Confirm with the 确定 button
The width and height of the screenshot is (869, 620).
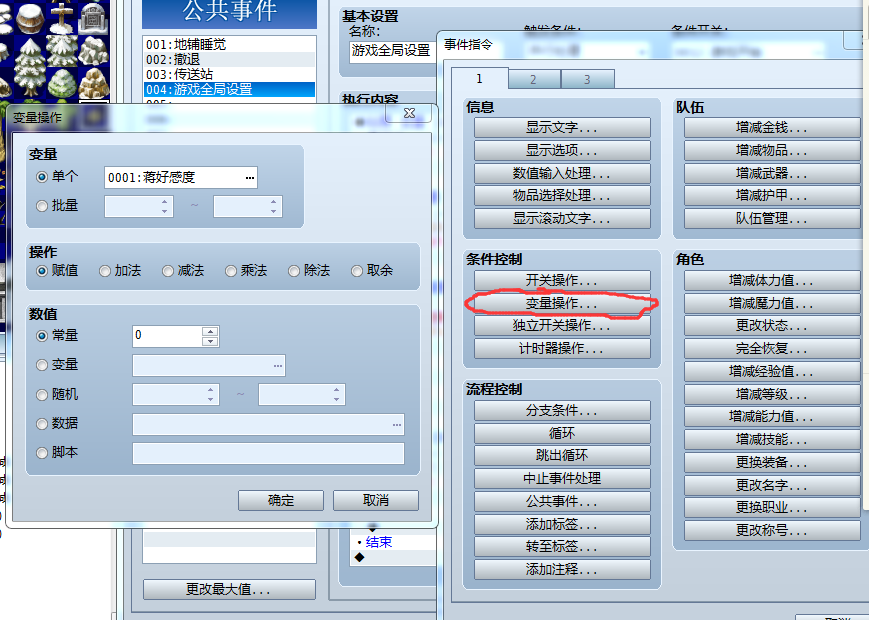click(x=281, y=500)
